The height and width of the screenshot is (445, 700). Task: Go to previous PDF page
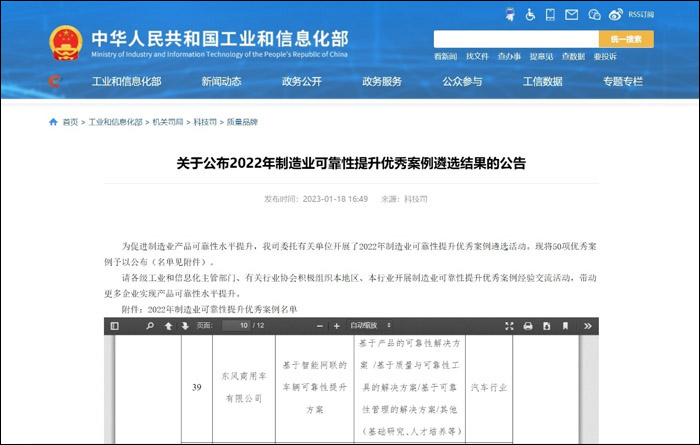[x=168, y=326]
